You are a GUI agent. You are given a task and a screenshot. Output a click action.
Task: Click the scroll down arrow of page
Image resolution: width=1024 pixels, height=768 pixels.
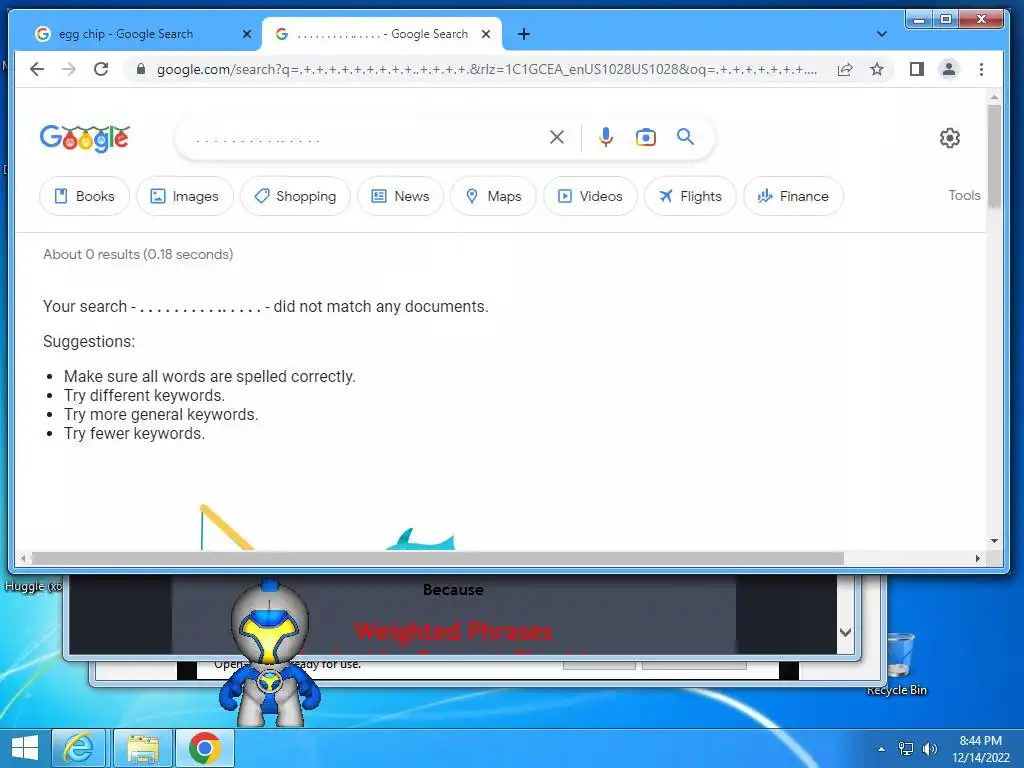click(994, 541)
